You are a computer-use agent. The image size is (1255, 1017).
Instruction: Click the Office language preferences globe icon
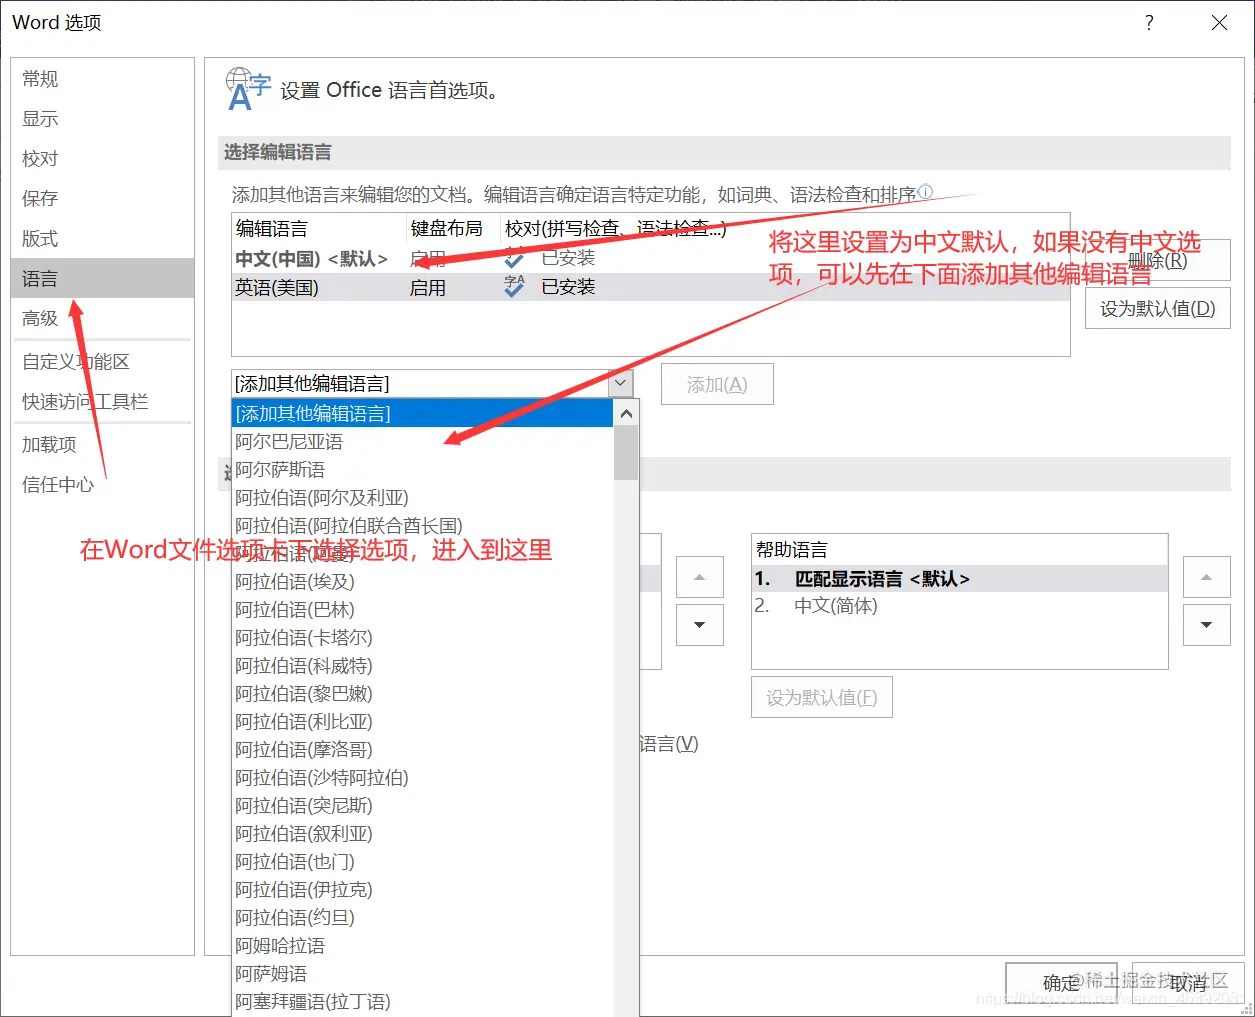click(x=246, y=89)
